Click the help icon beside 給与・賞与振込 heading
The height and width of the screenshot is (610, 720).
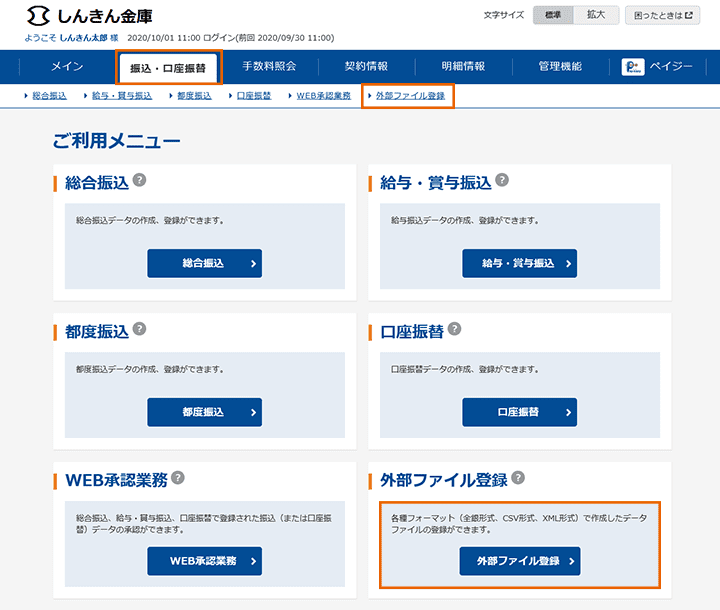tap(502, 180)
